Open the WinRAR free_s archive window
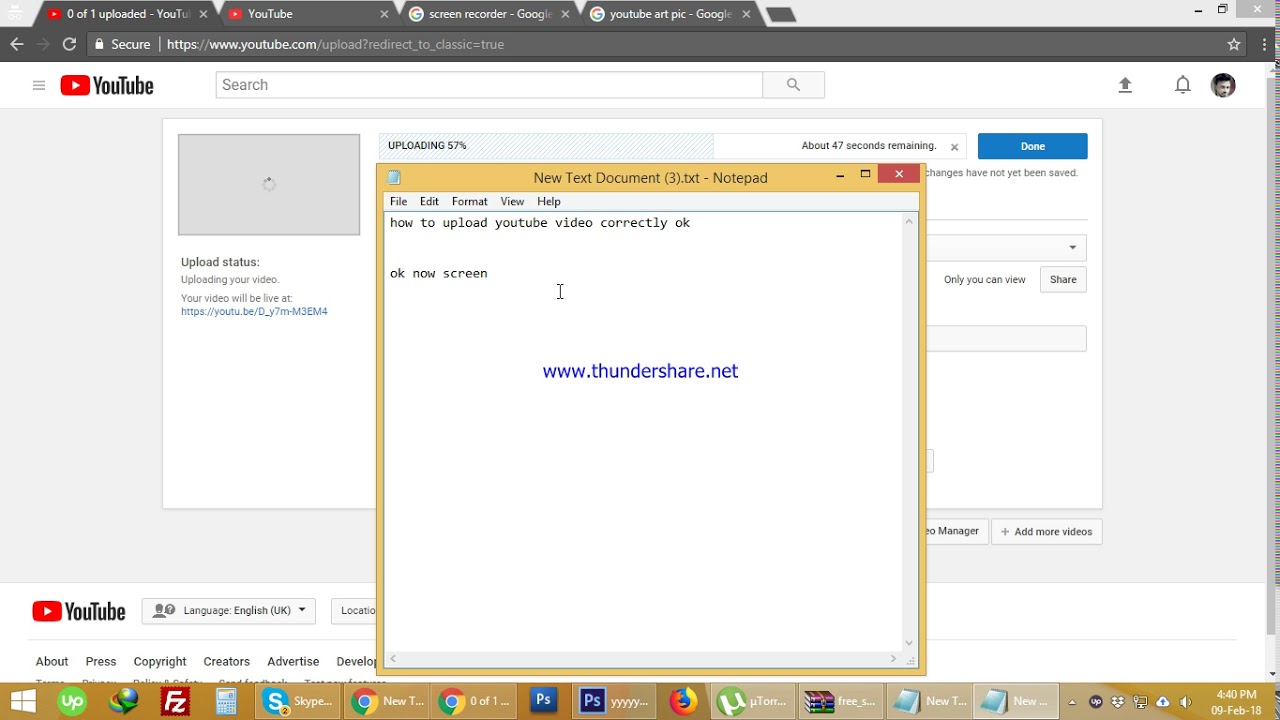 click(841, 701)
